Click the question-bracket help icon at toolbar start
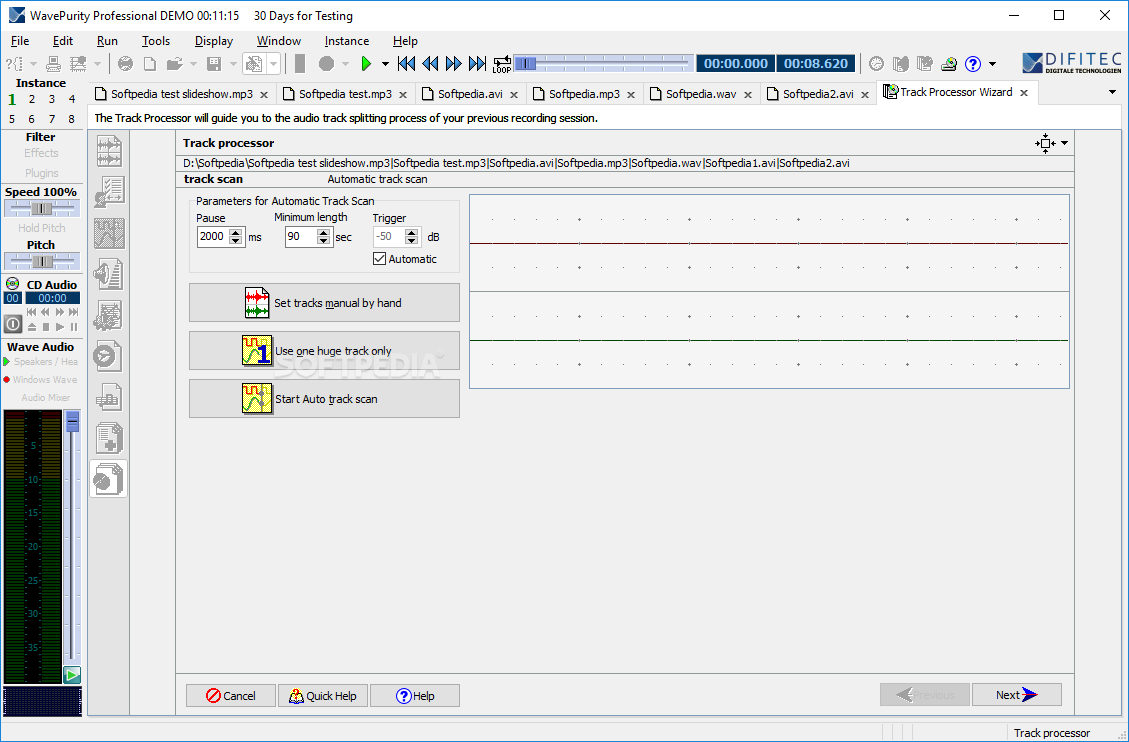1129x742 pixels. 14,64
